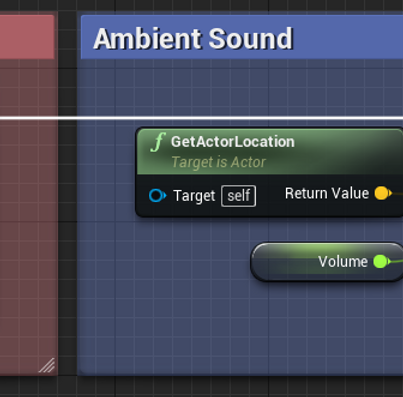Viewport: 403px width, 397px height.
Task: Click the function icon on GetActorLocation
Action: pos(158,142)
